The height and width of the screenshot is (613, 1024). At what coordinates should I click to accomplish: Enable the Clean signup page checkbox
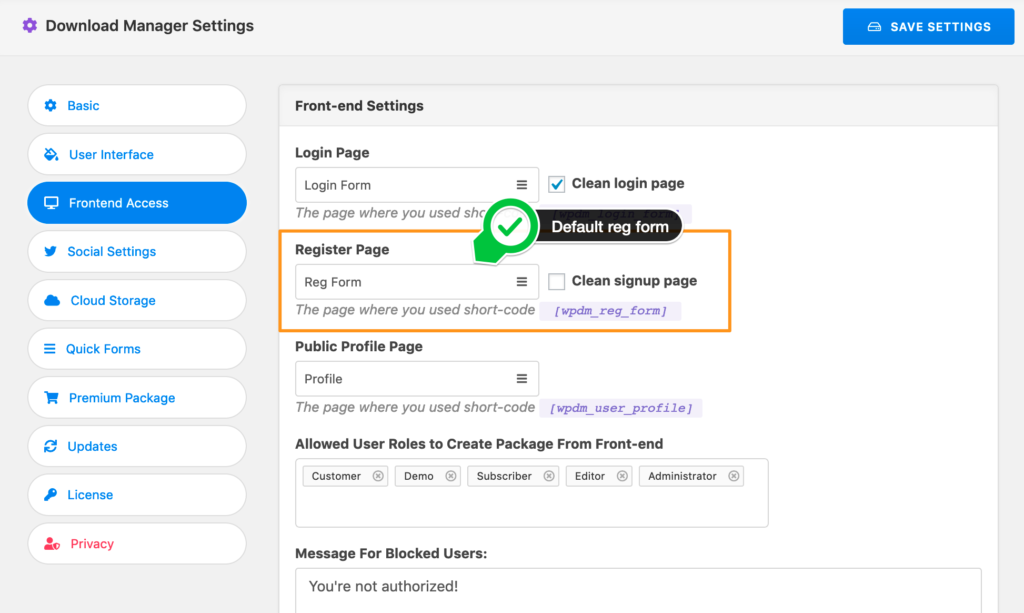pyautogui.click(x=556, y=281)
